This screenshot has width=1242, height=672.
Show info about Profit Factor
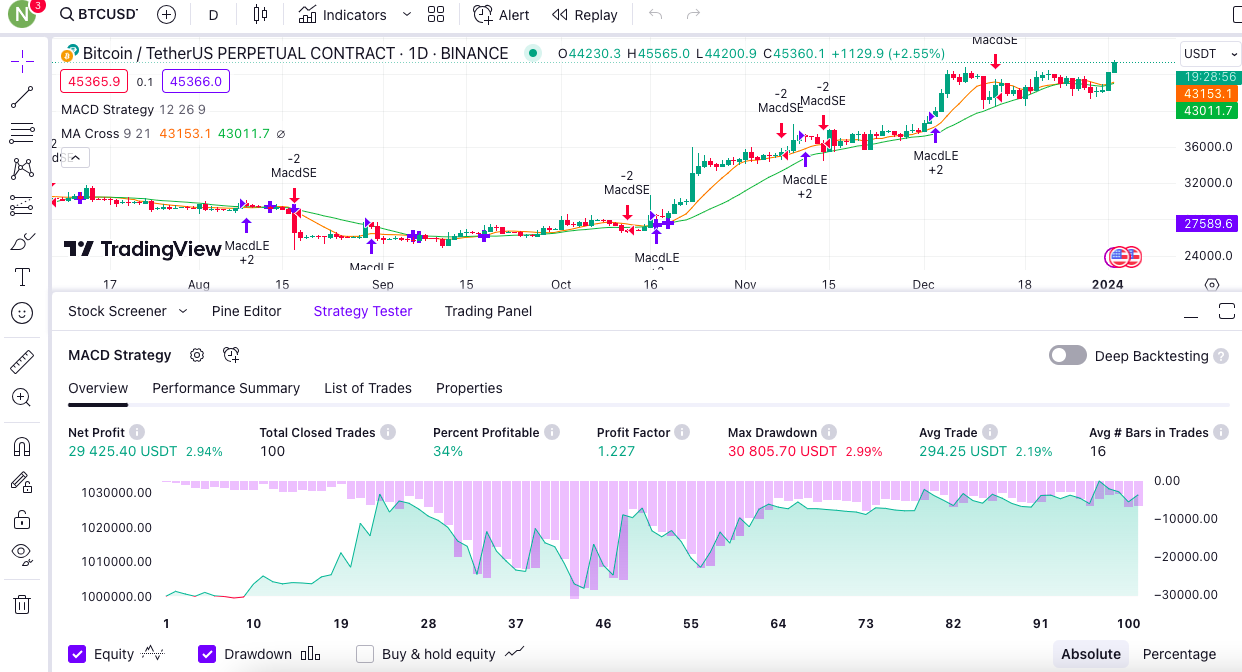click(682, 432)
